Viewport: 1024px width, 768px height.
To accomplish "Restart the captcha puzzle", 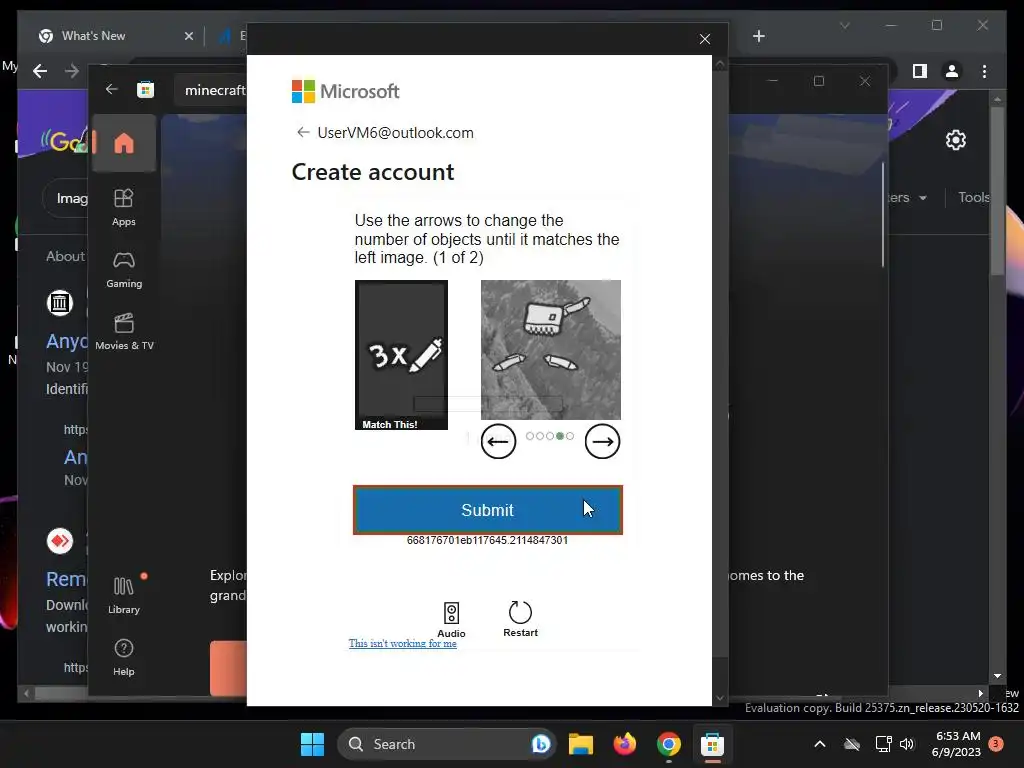I will 520,618.
